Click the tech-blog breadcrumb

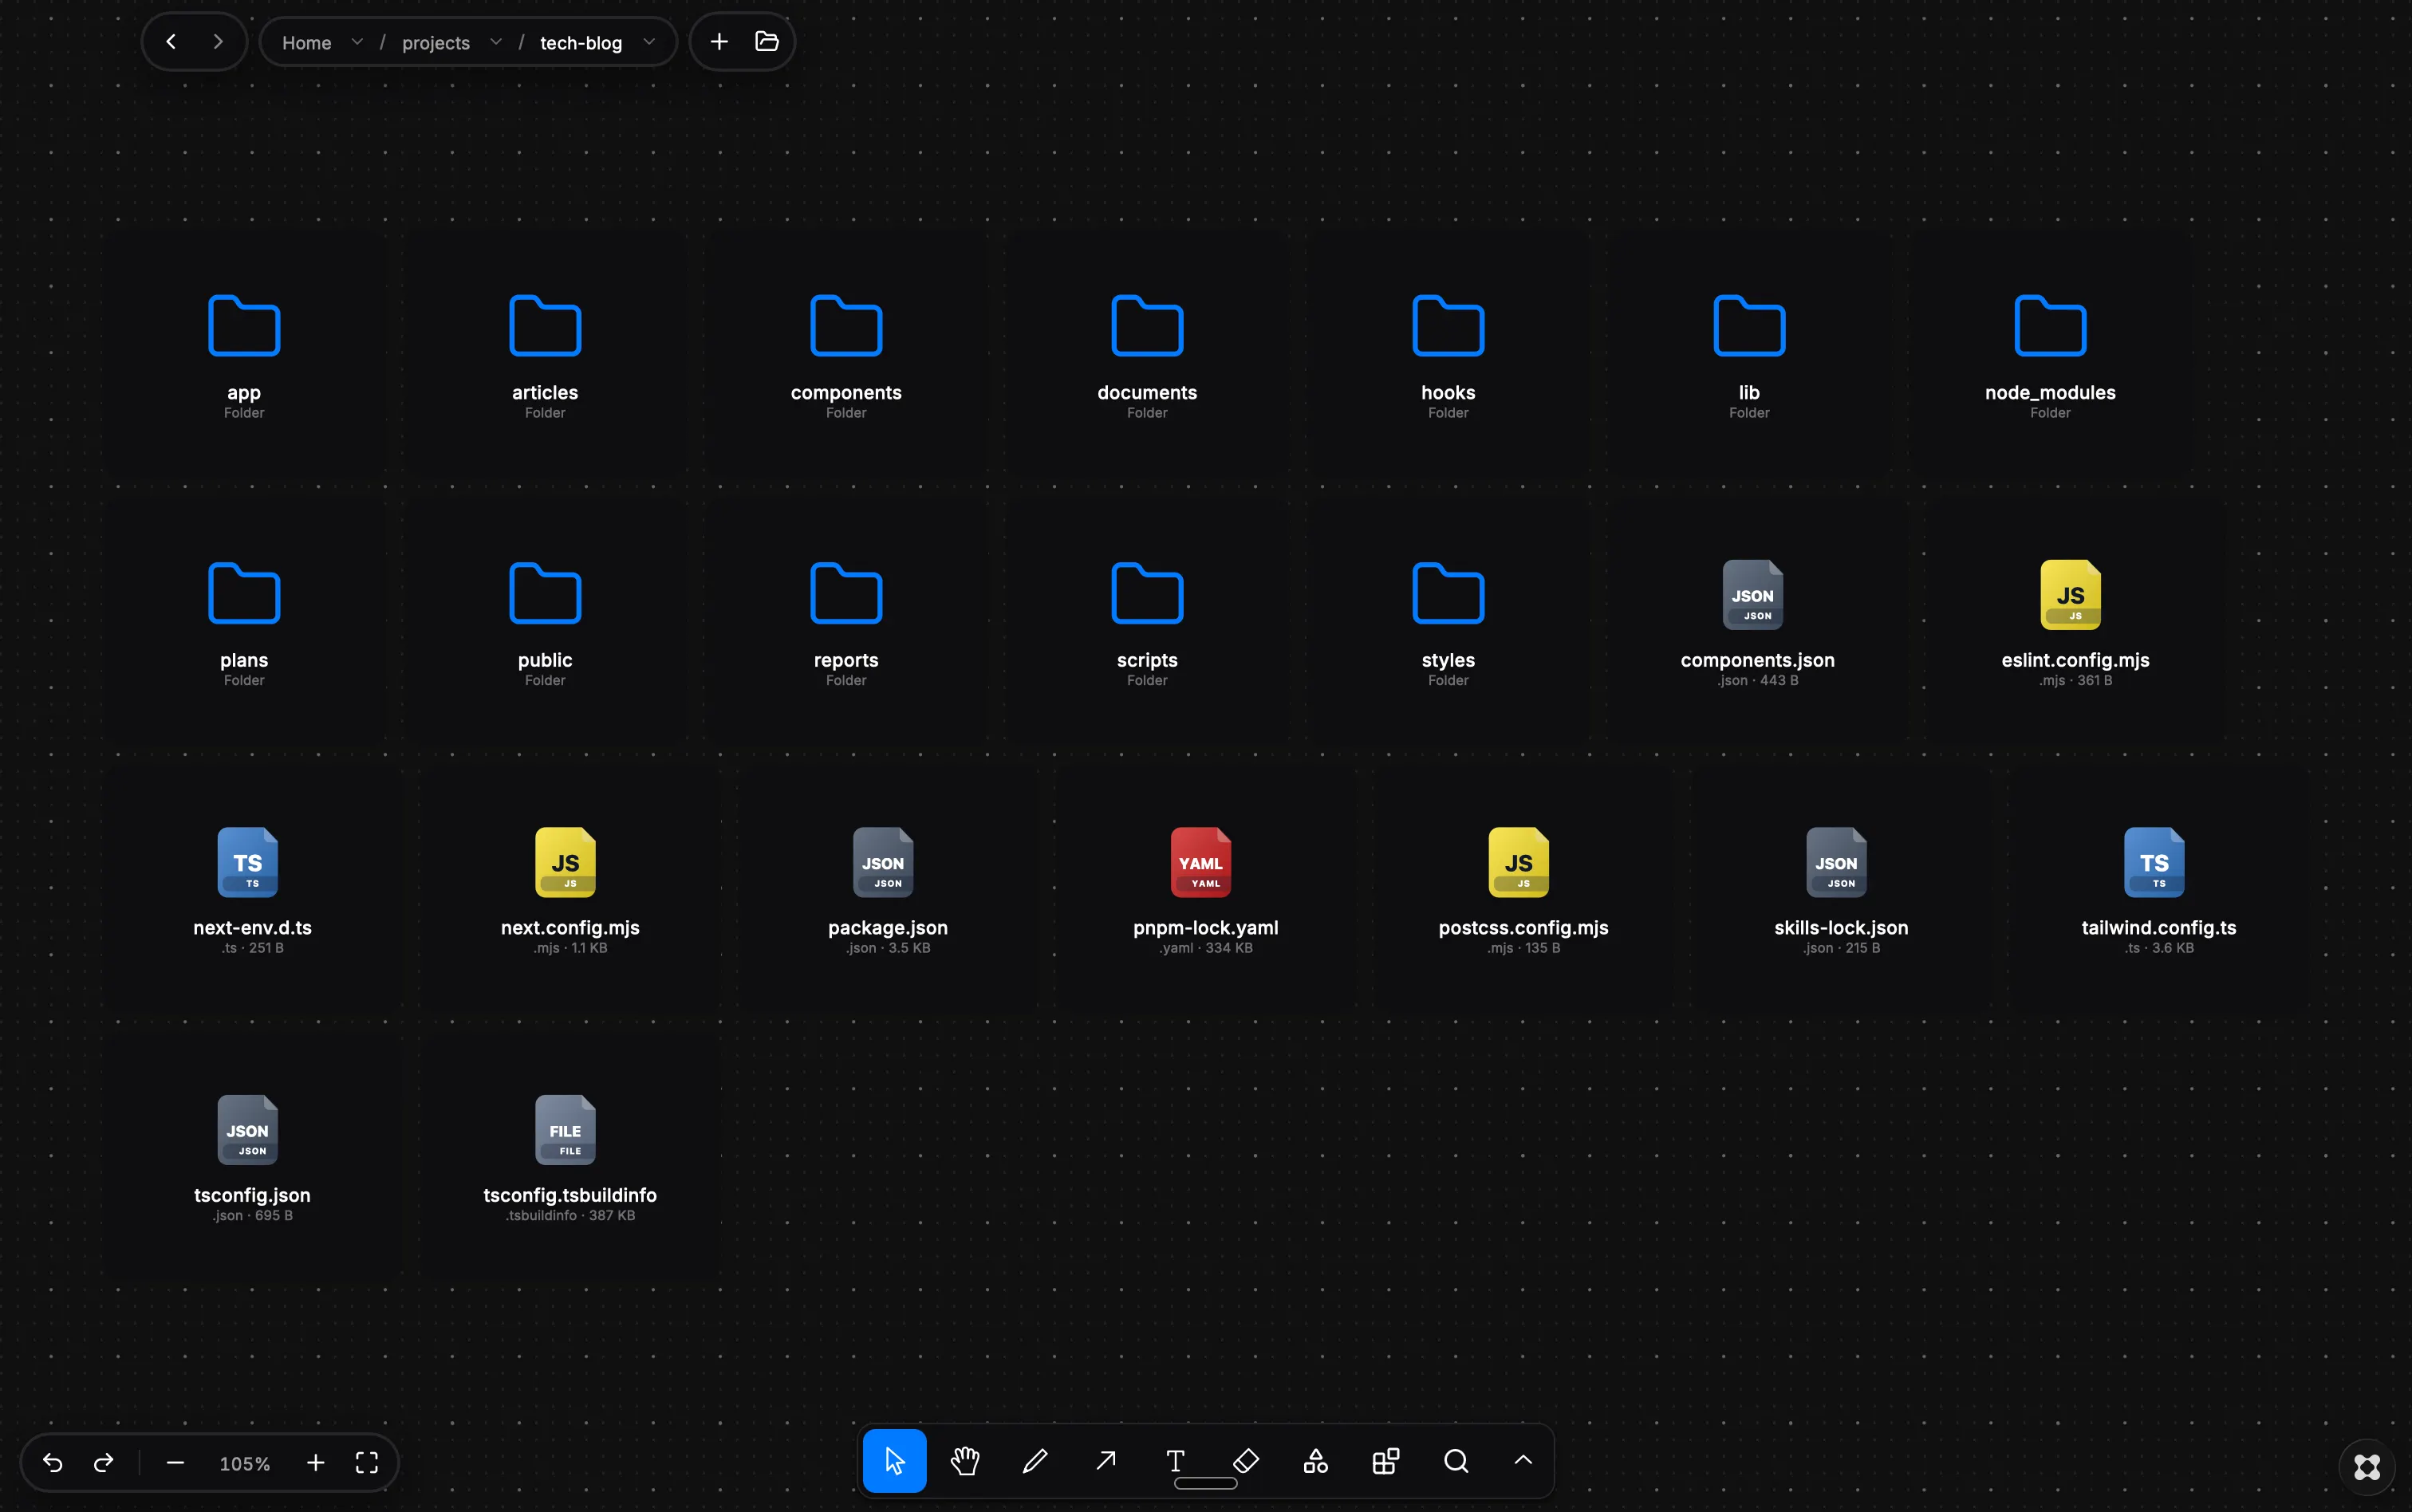tap(581, 43)
